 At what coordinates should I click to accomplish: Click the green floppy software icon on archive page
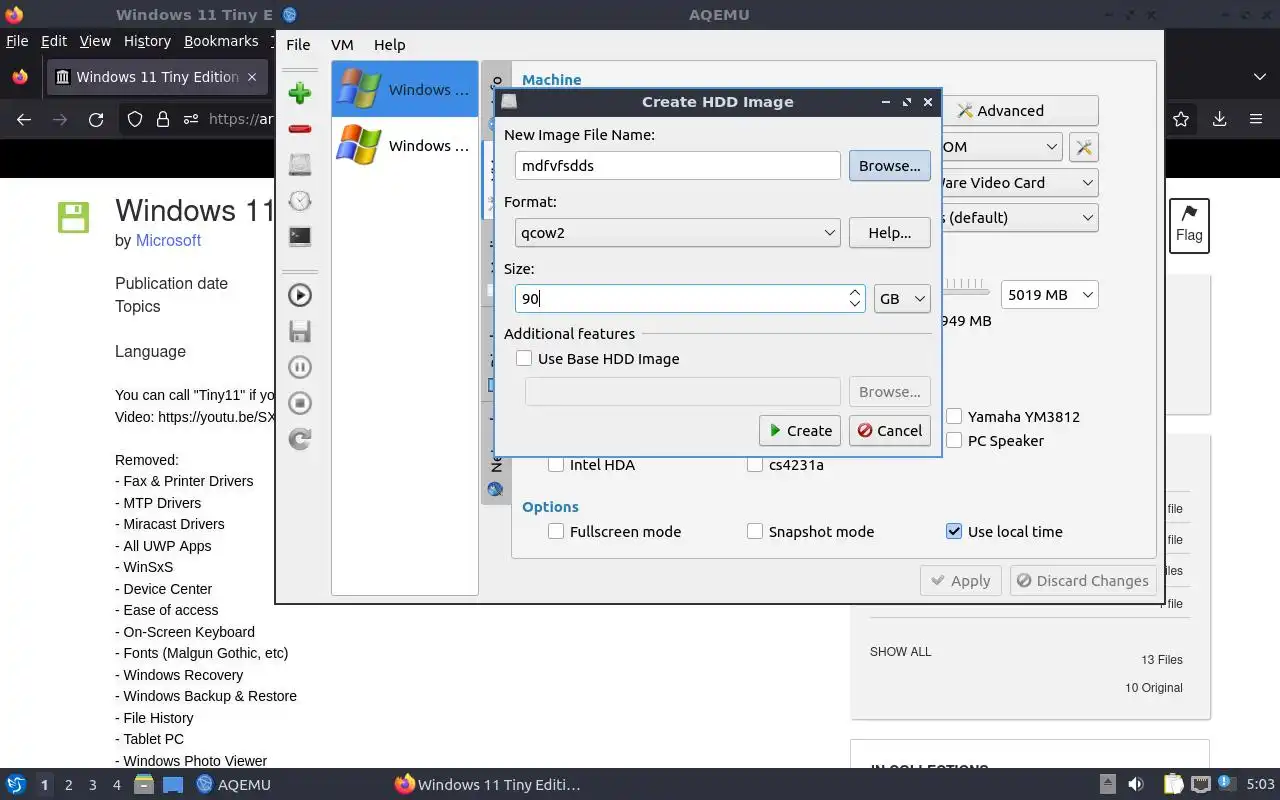click(73, 217)
